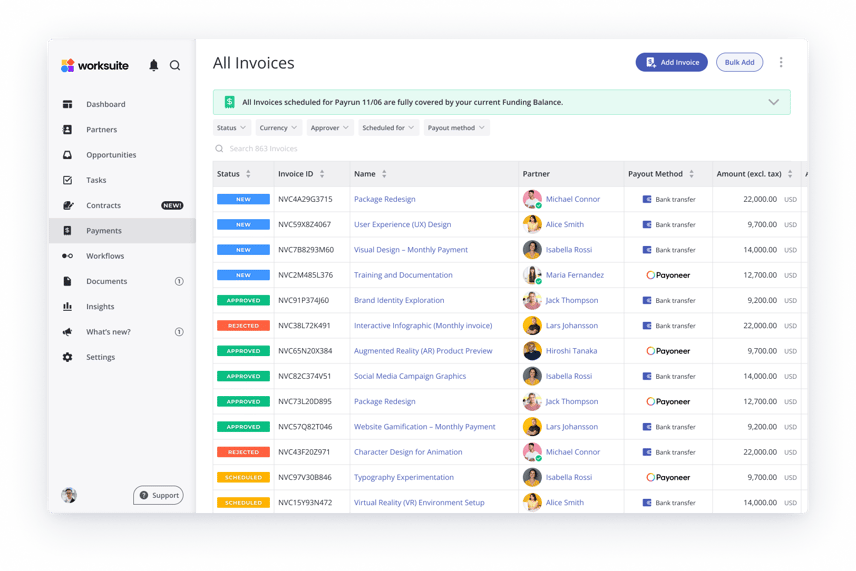The height and width of the screenshot is (571, 856).
Task: Open the Status filter dropdown
Action: click(232, 128)
